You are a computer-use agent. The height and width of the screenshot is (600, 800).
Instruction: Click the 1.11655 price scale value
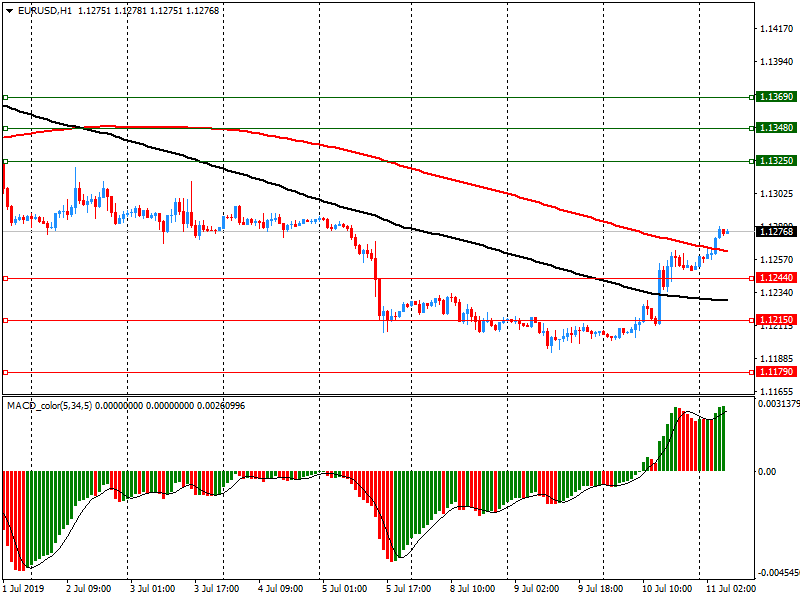point(777,392)
